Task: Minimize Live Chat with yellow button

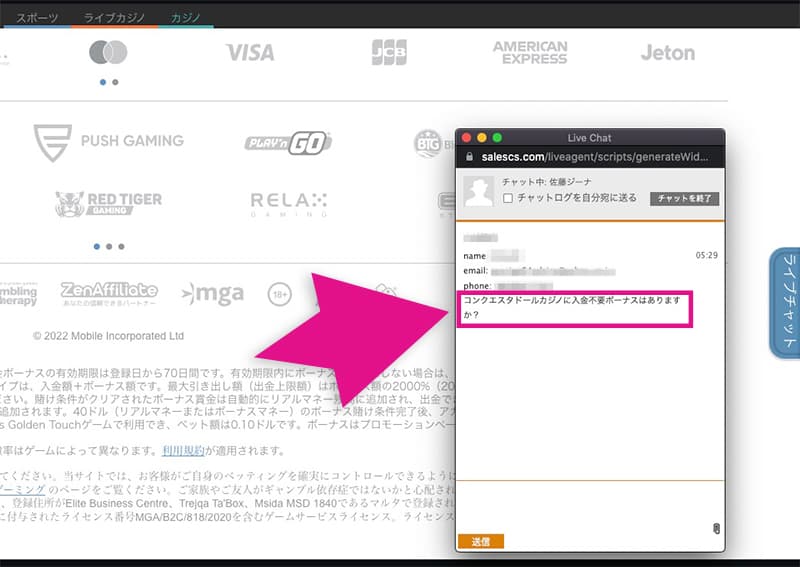Action: click(482, 138)
